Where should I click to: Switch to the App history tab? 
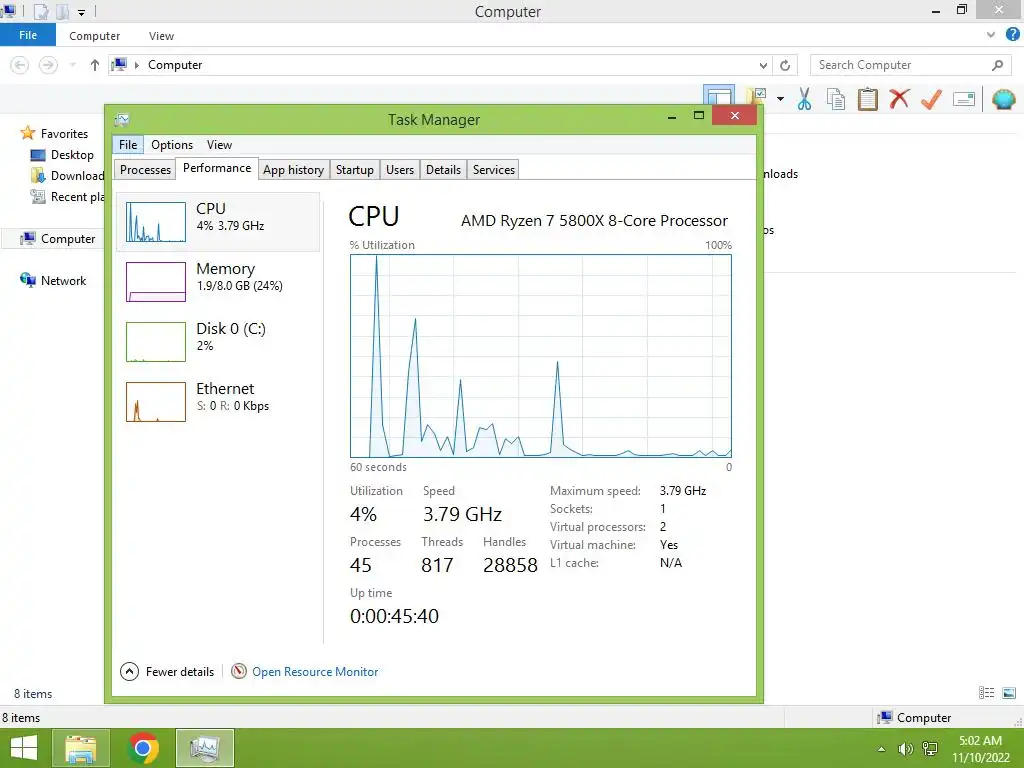click(x=293, y=170)
